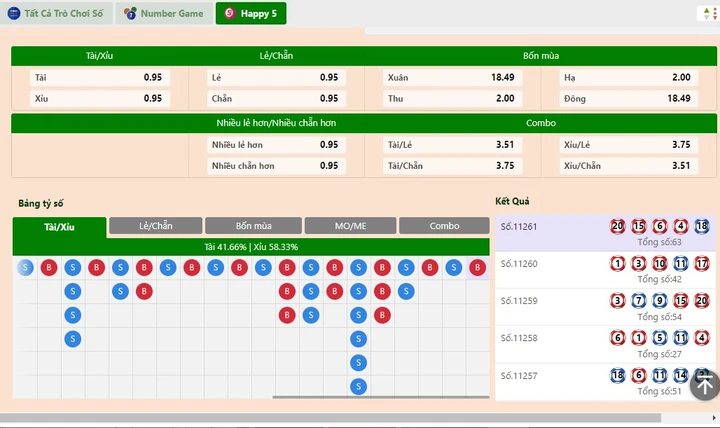This screenshot has height=428, width=720.
Task: Click the scroll-to-top arrow button
Action: coord(704,384)
